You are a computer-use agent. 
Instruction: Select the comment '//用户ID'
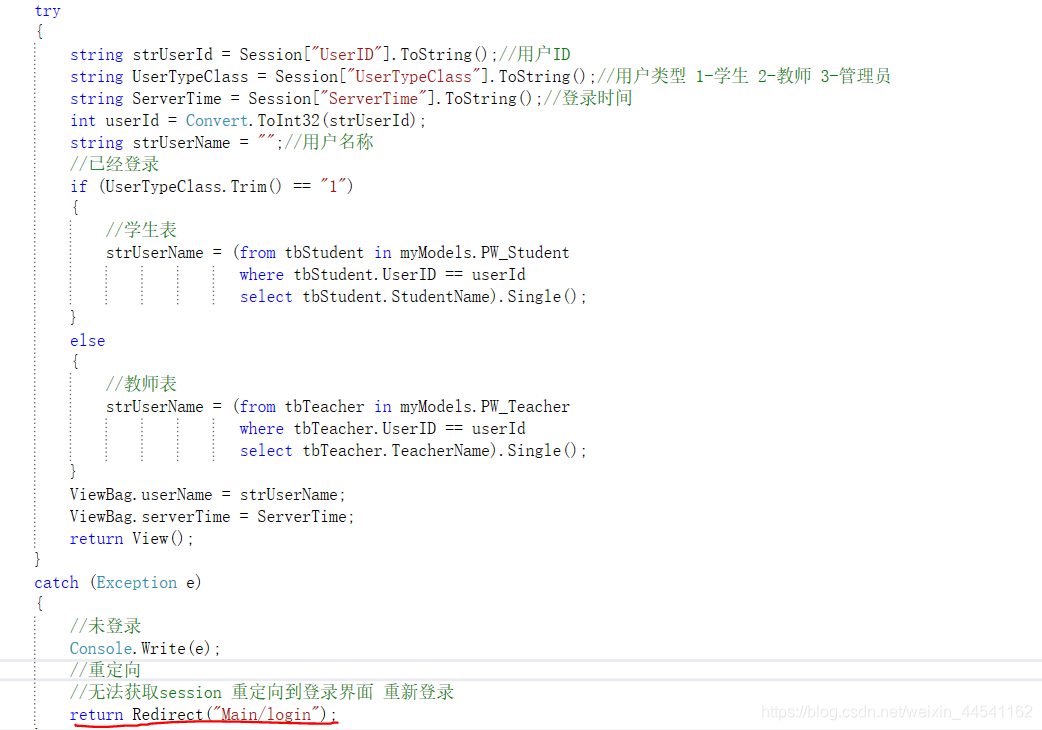coord(534,54)
